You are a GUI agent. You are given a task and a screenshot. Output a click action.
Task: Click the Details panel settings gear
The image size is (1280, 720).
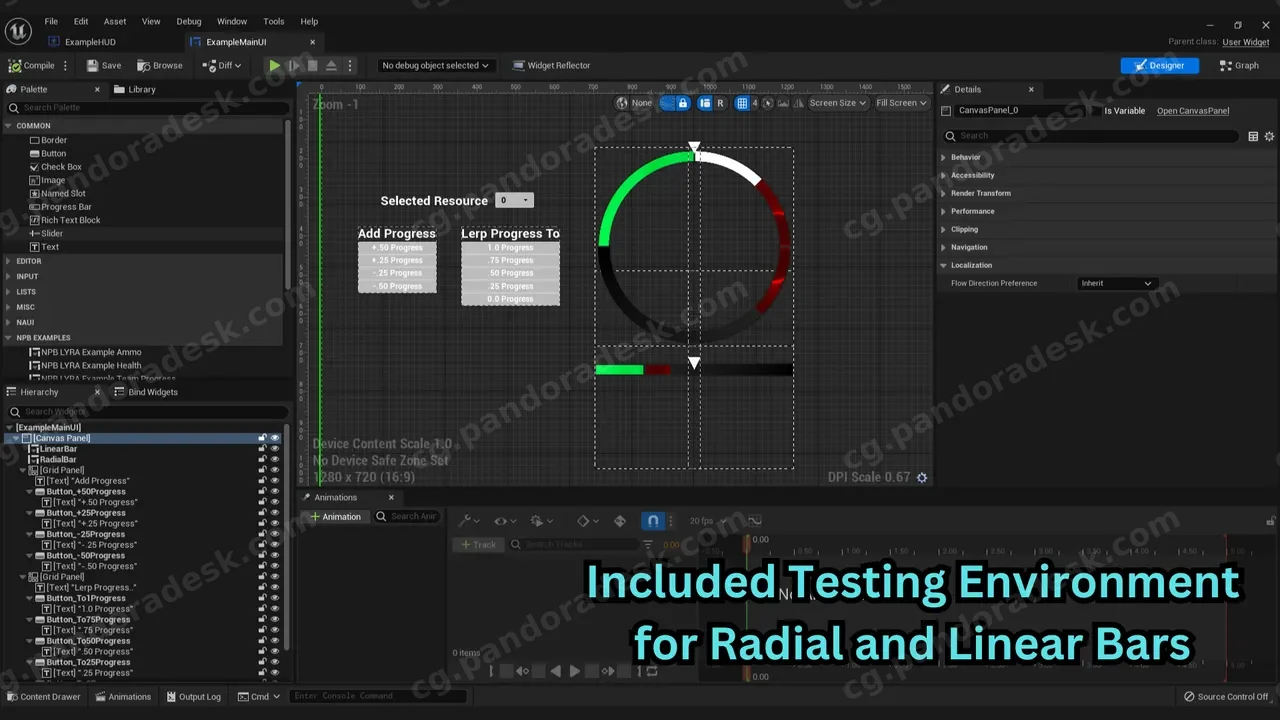coord(1270,136)
